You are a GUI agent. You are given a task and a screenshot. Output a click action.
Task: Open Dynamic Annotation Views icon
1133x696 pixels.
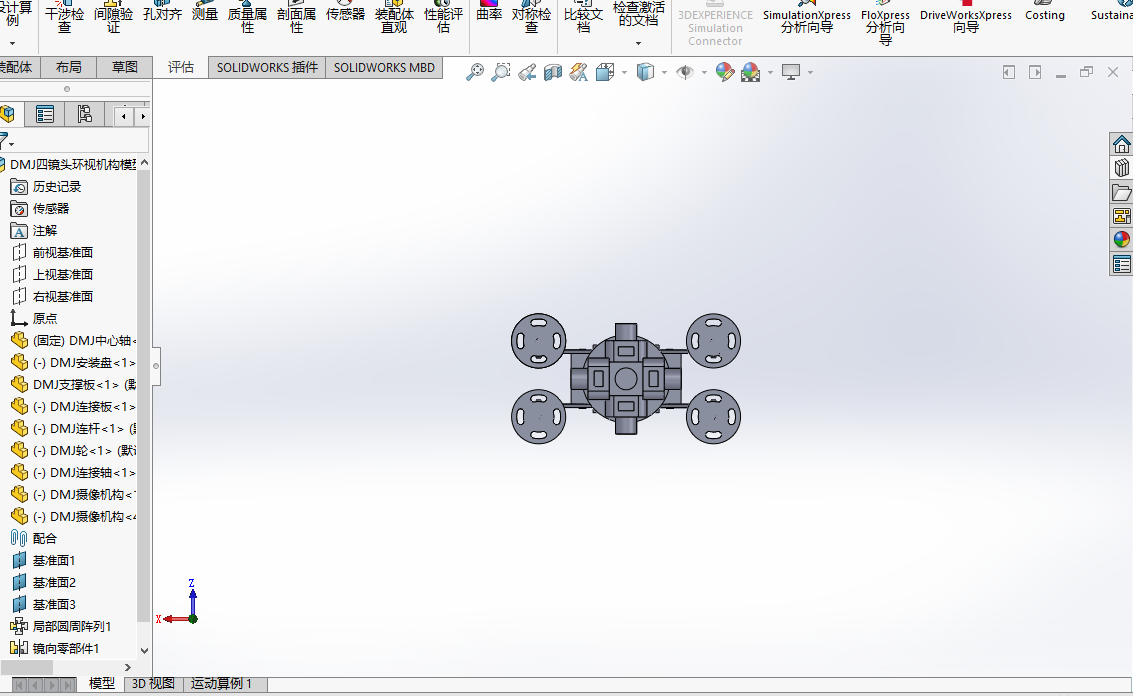coord(579,72)
